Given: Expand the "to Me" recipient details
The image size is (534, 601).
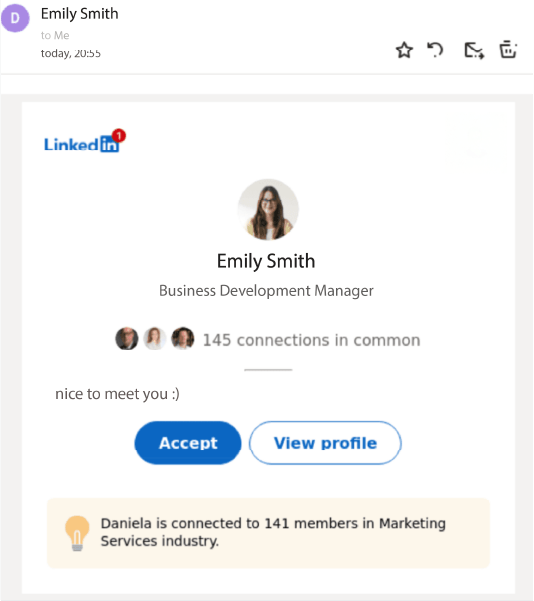Looking at the screenshot, I should click(55, 35).
